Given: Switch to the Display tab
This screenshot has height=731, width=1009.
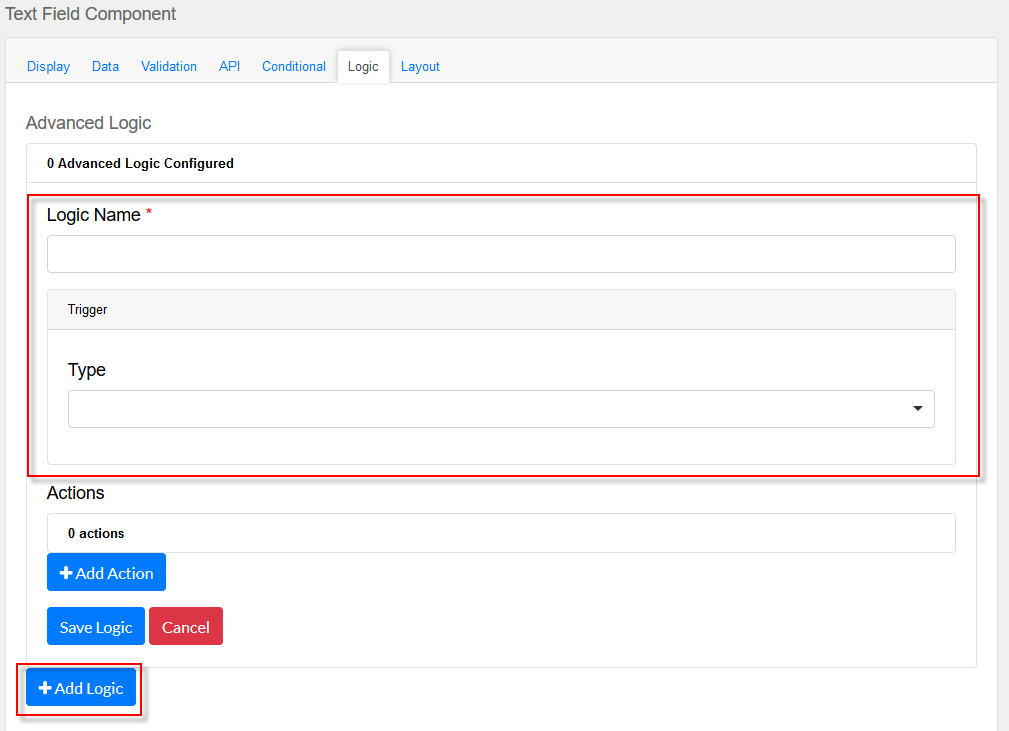Looking at the screenshot, I should (48, 66).
